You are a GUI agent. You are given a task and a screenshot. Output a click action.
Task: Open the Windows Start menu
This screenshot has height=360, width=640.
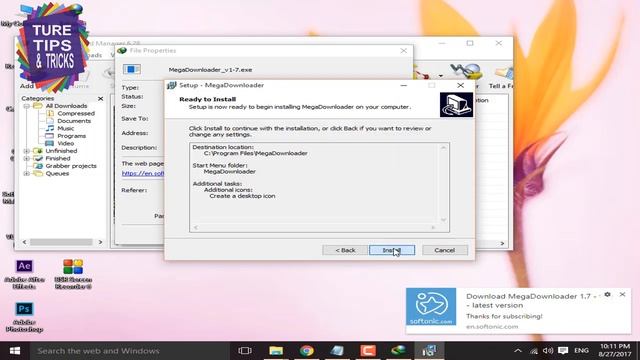pyautogui.click(x=15, y=351)
